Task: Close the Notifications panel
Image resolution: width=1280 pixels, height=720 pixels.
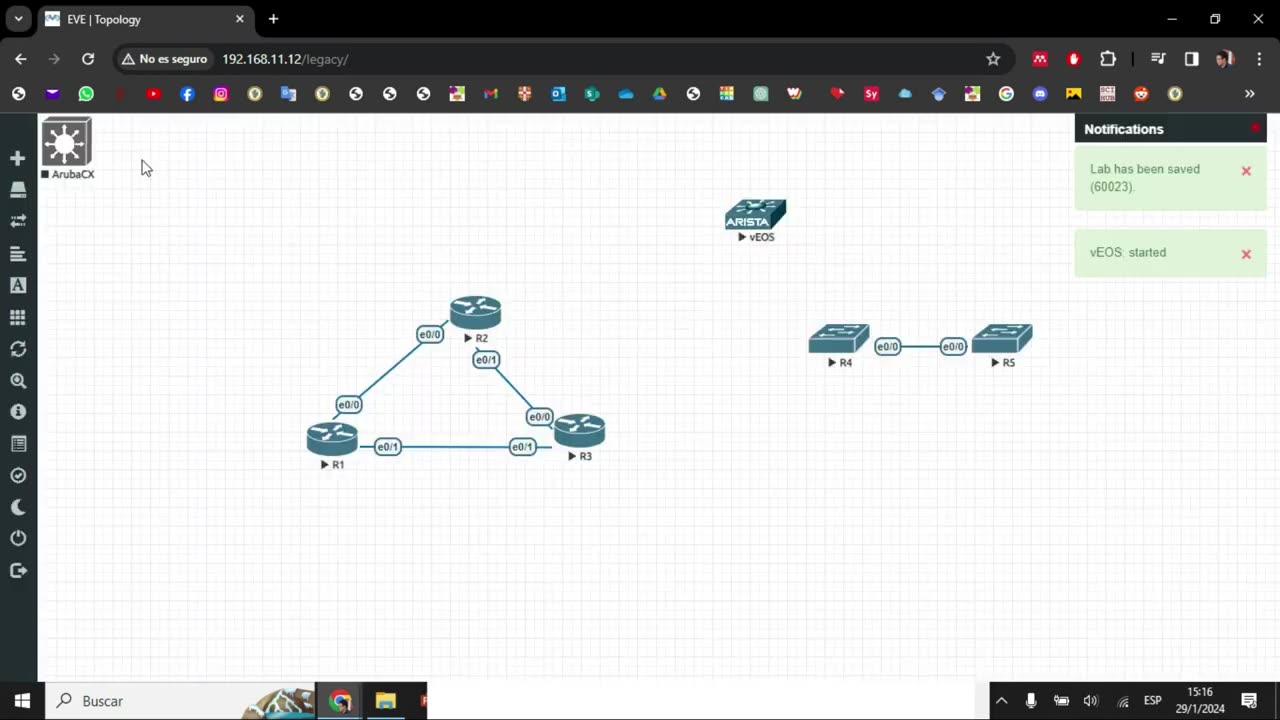Action: click(x=1255, y=128)
